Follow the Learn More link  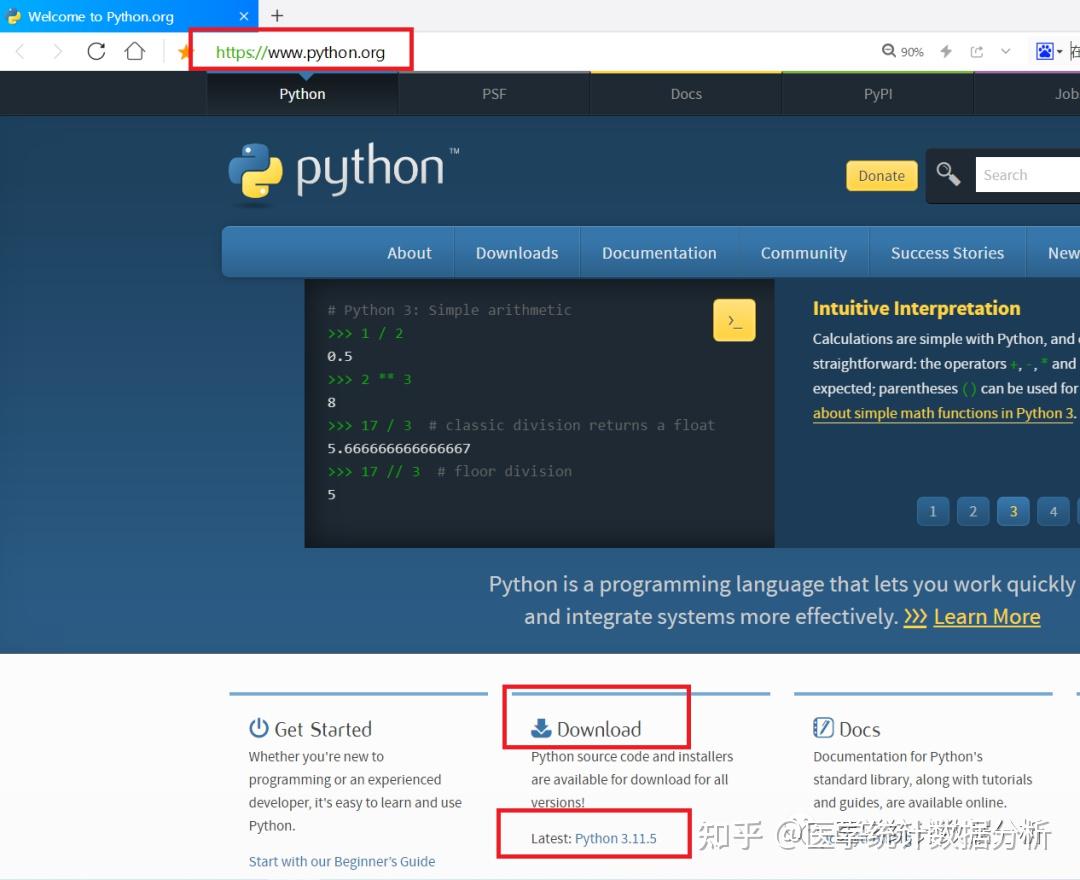(x=986, y=616)
